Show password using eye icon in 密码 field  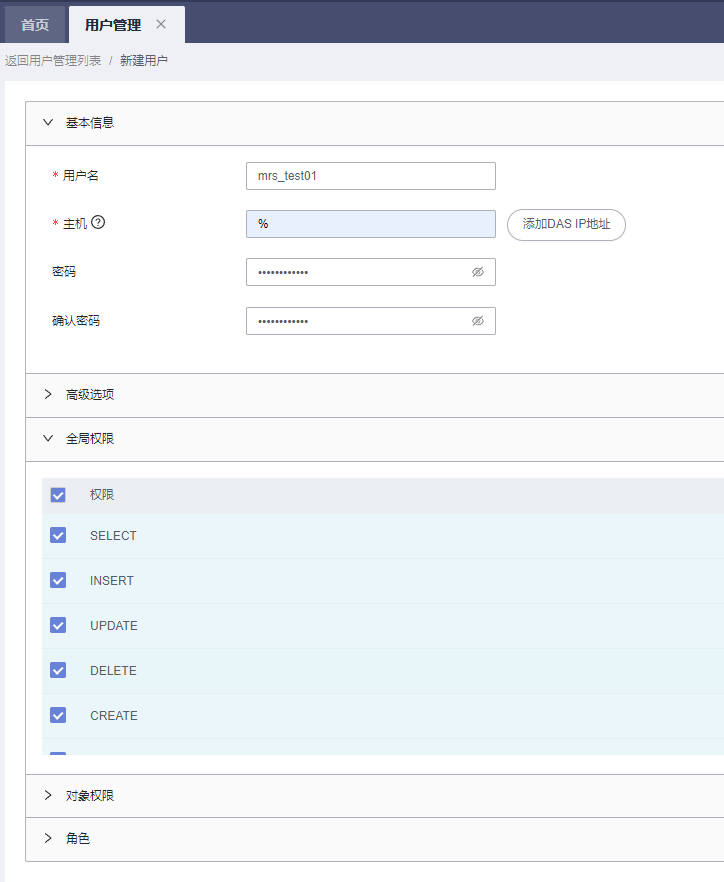tap(478, 272)
